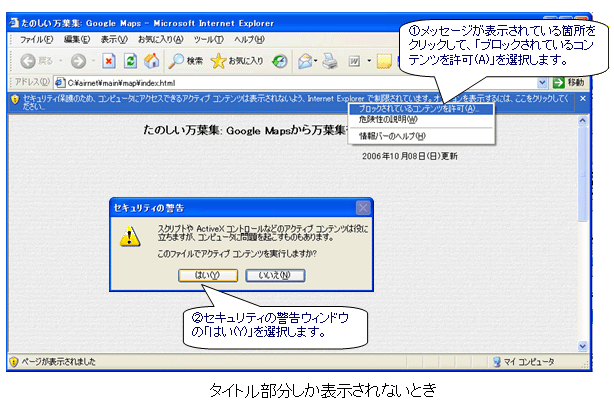Click the アドレス(D) label
Viewport: 614px width, 412px height.
tap(32, 82)
